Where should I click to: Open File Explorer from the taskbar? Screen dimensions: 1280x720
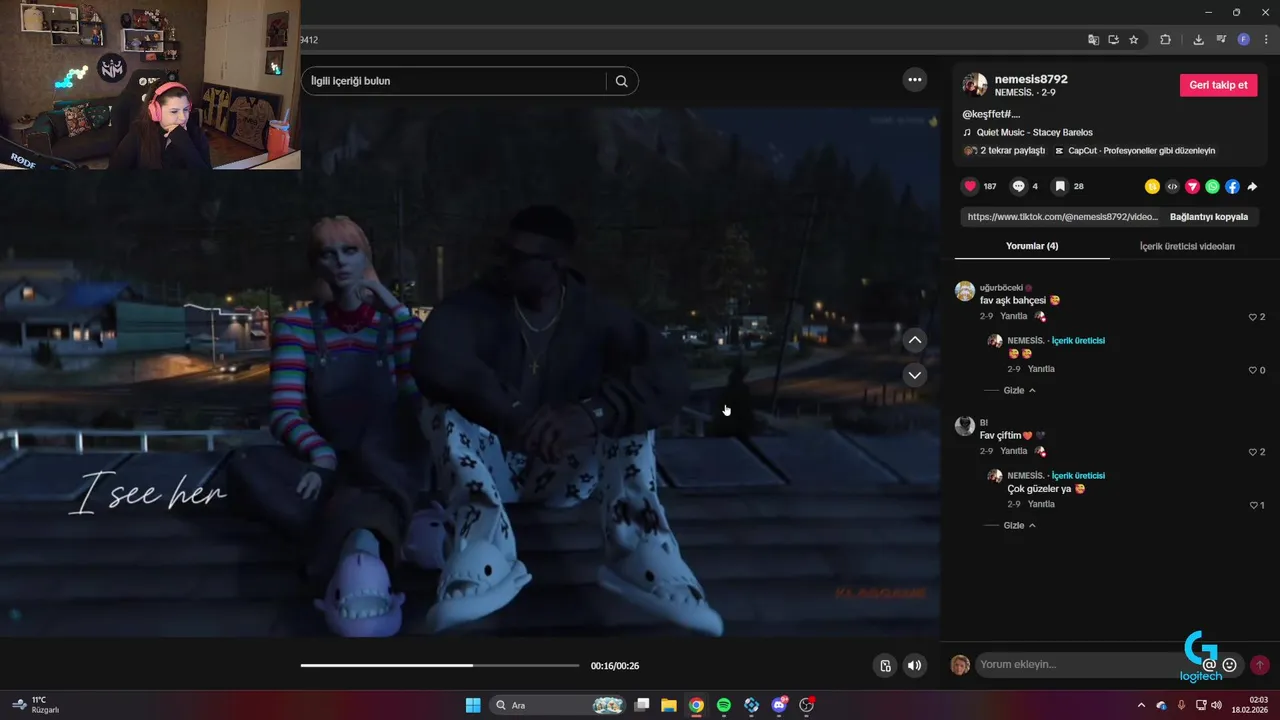pyautogui.click(x=669, y=705)
